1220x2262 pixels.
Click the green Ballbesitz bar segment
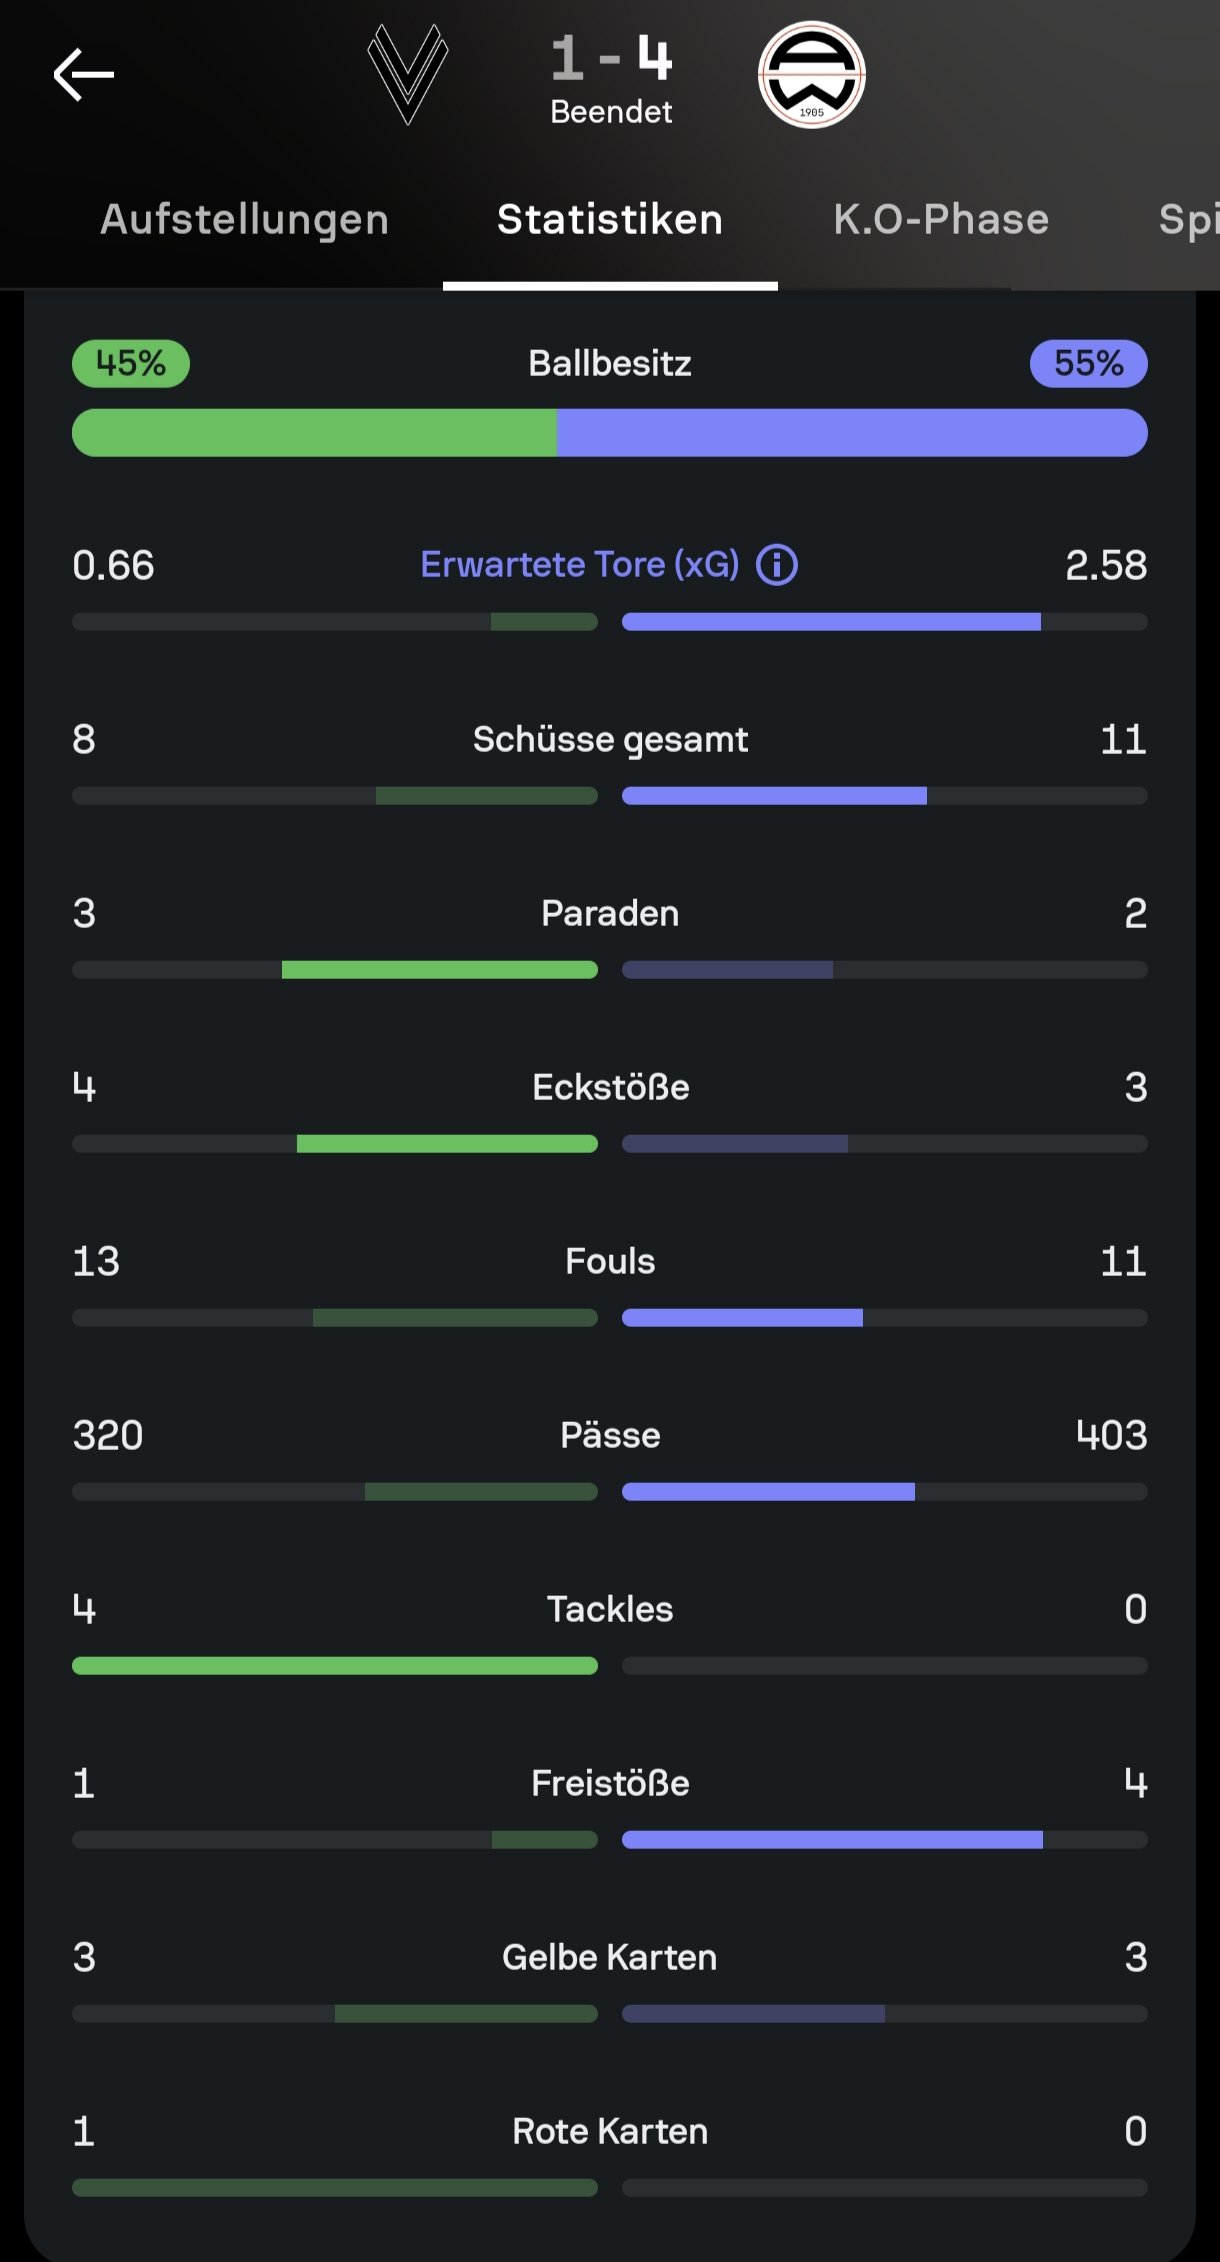pos(314,433)
